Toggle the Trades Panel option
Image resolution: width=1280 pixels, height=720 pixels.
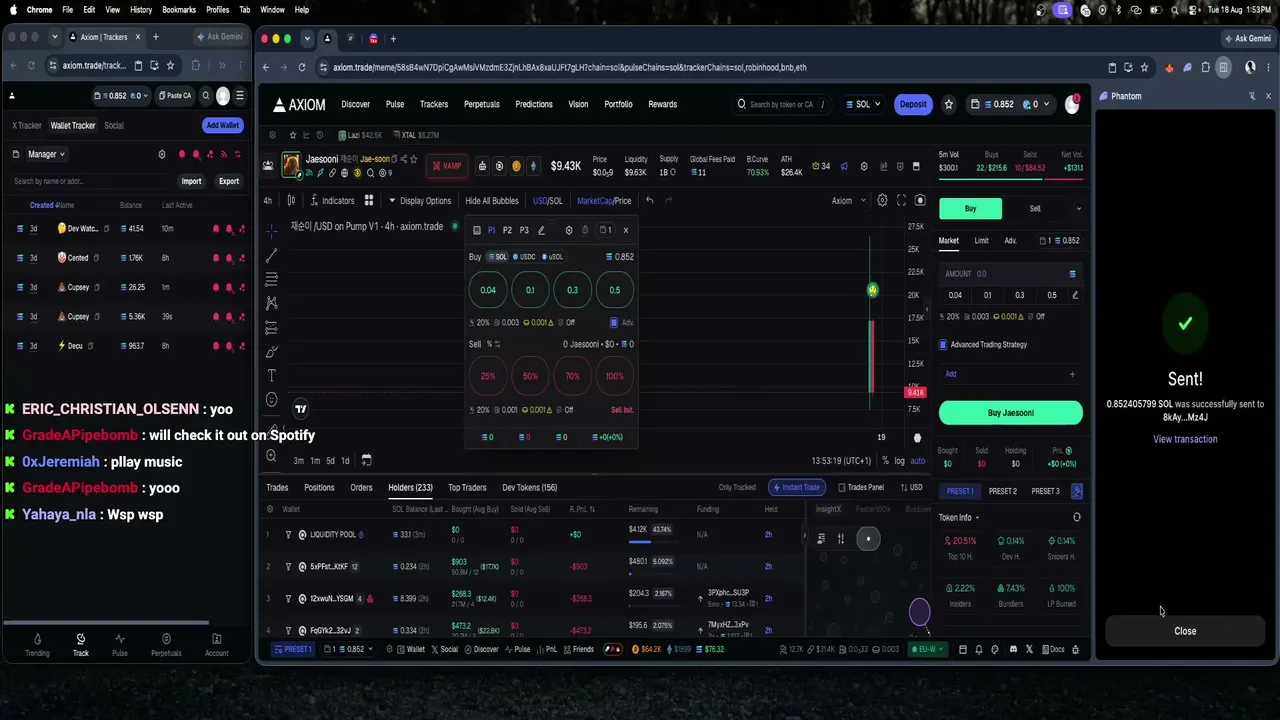[860, 487]
